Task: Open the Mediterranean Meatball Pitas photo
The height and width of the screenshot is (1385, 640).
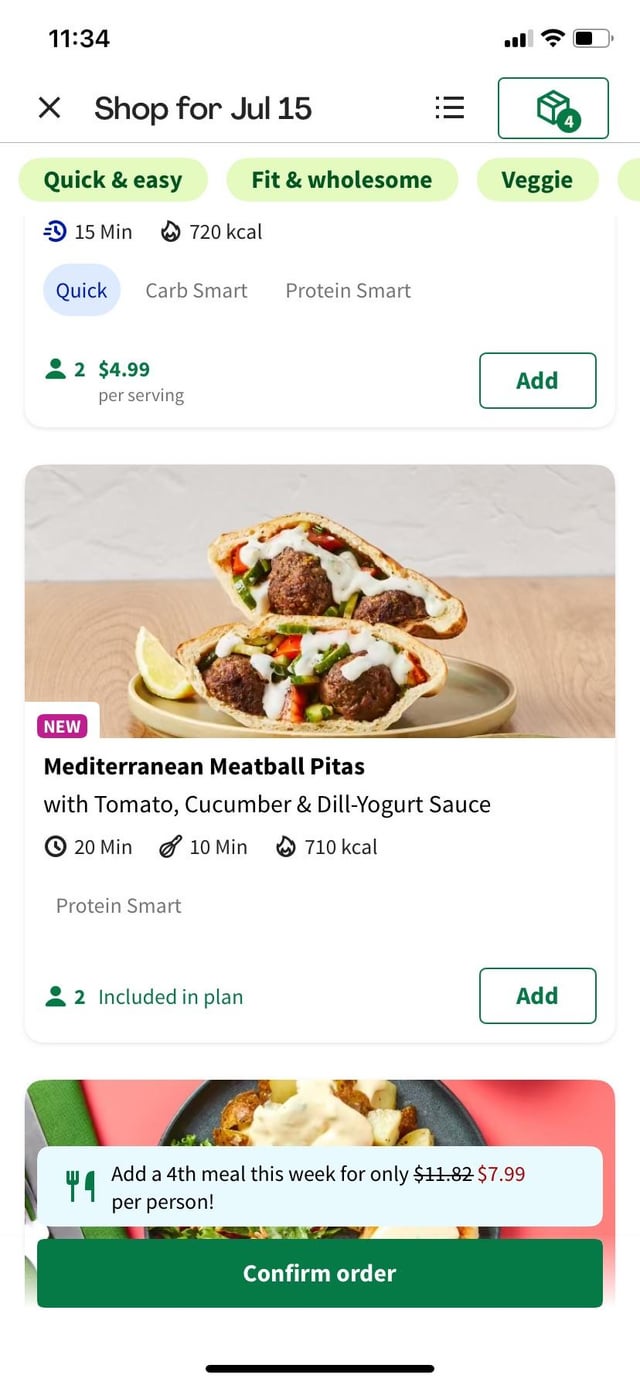Action: pos(320,601)
